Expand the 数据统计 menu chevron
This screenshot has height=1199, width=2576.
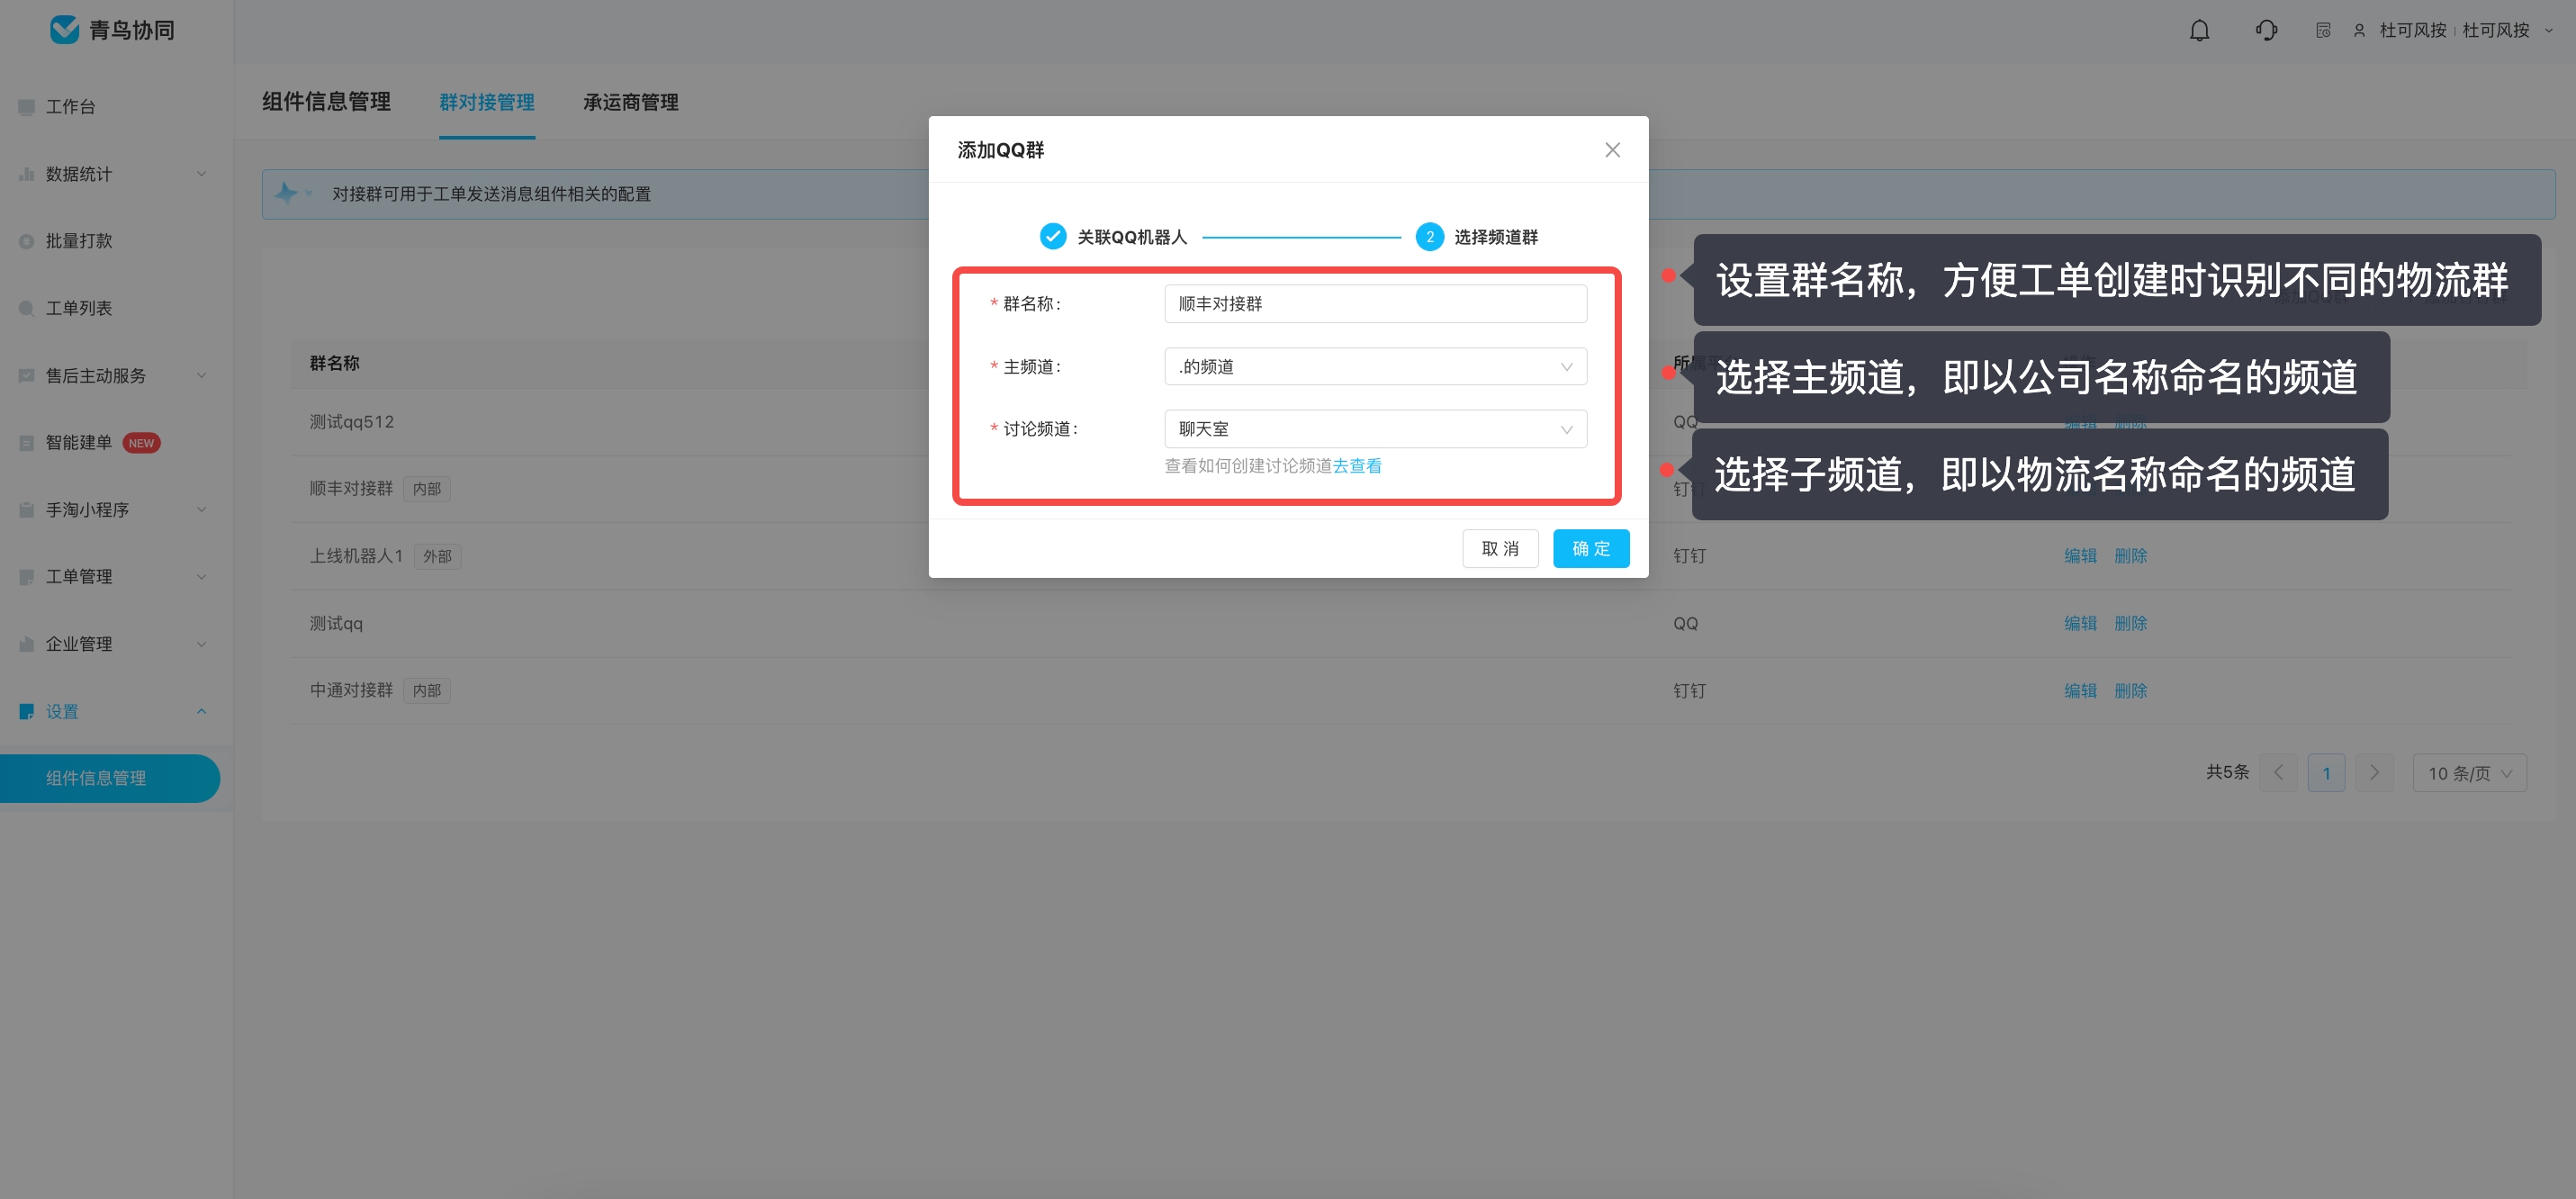click(x=201, y=174)
